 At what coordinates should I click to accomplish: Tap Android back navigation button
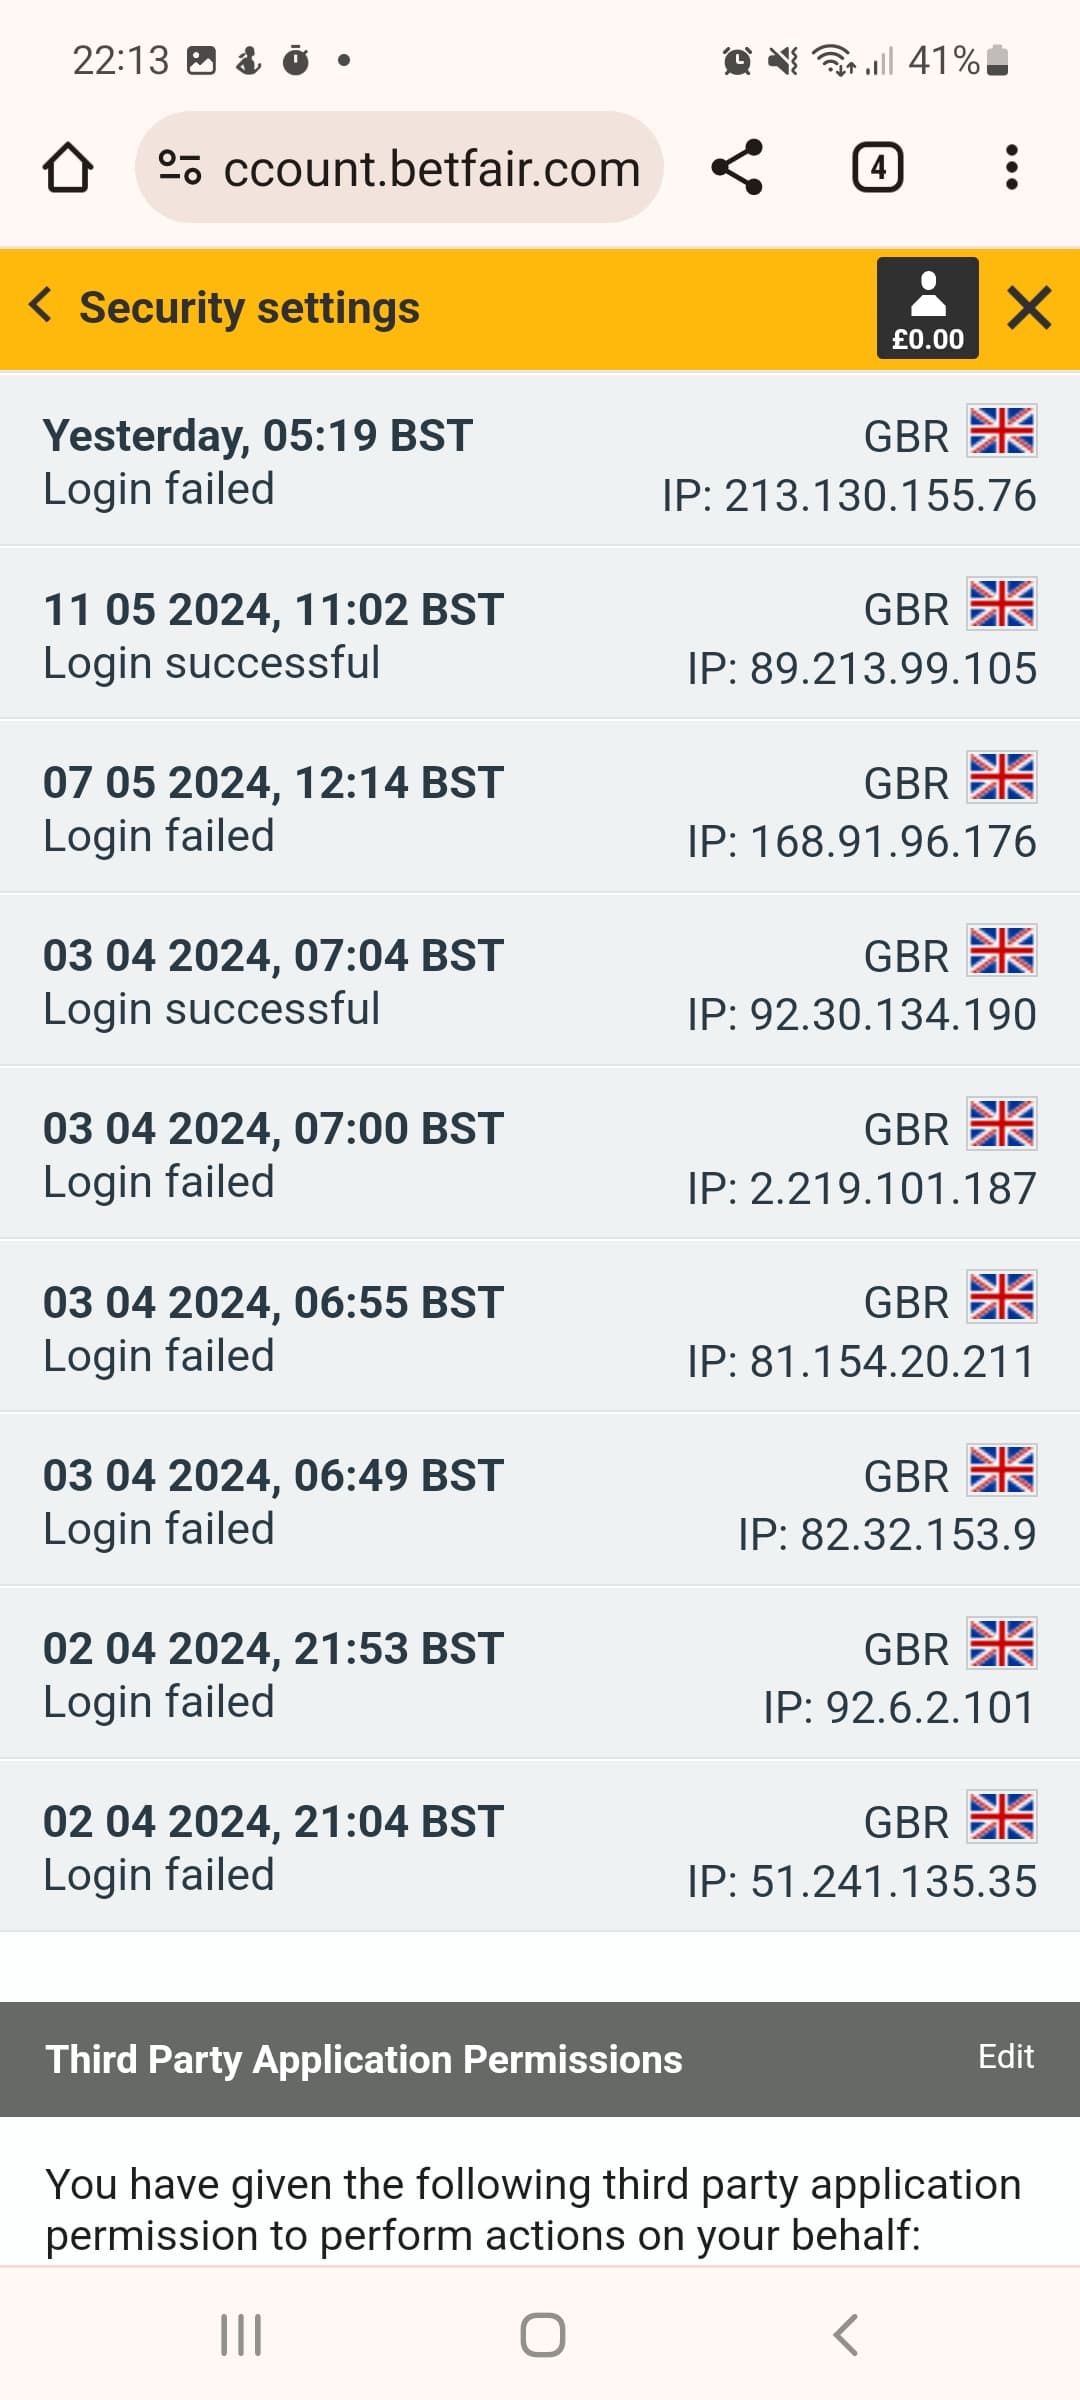tap(845, 2335)
